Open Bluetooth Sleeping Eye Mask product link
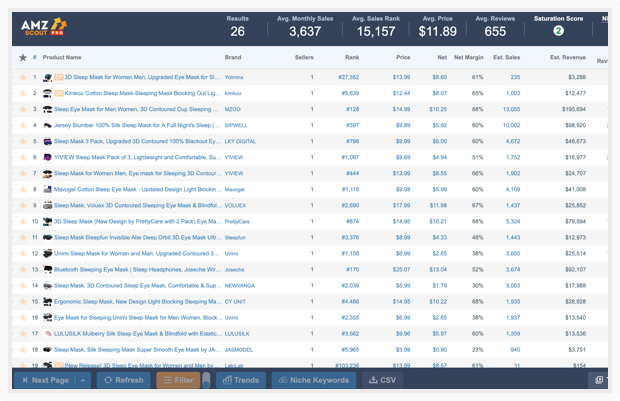 click(x=138, y=270)
